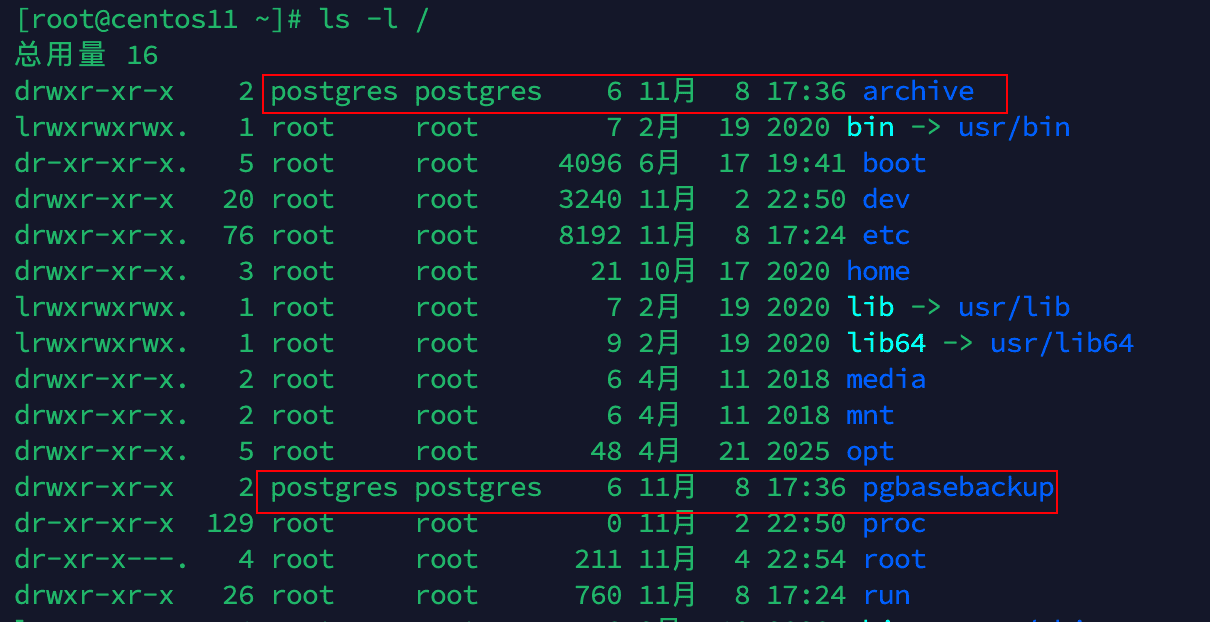
Task: Select the opt directory name
Action: pyautogui.click(x=869, y=451)
